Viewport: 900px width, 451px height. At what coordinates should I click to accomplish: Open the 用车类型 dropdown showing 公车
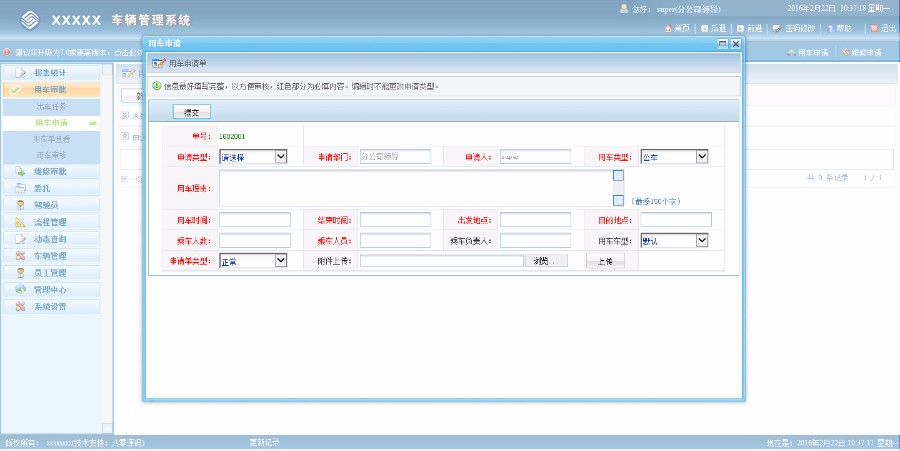(674, 157)
